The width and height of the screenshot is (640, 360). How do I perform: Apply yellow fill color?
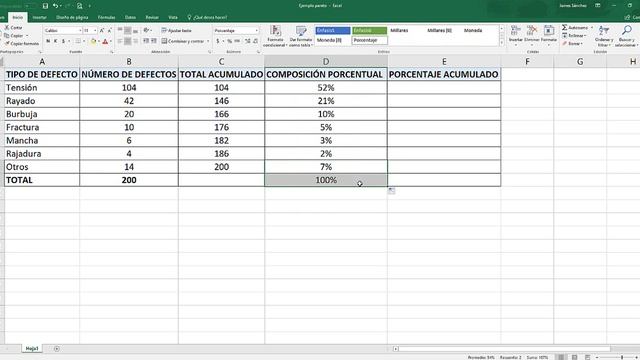tap(93, 41)
